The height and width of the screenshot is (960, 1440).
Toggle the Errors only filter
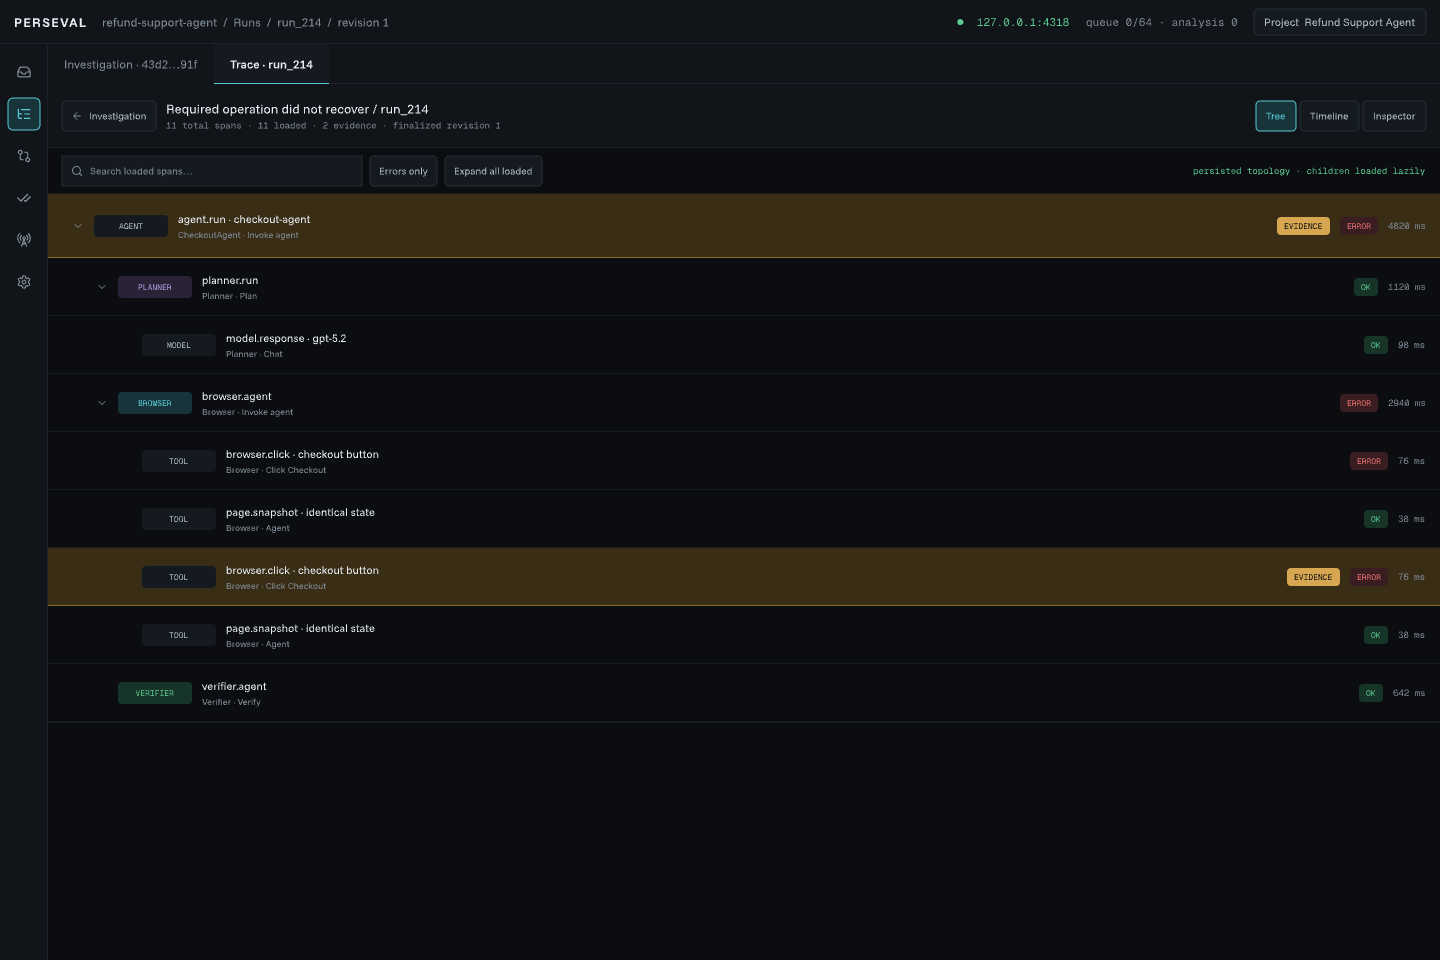pyautogui.click(x=403, y=171)
